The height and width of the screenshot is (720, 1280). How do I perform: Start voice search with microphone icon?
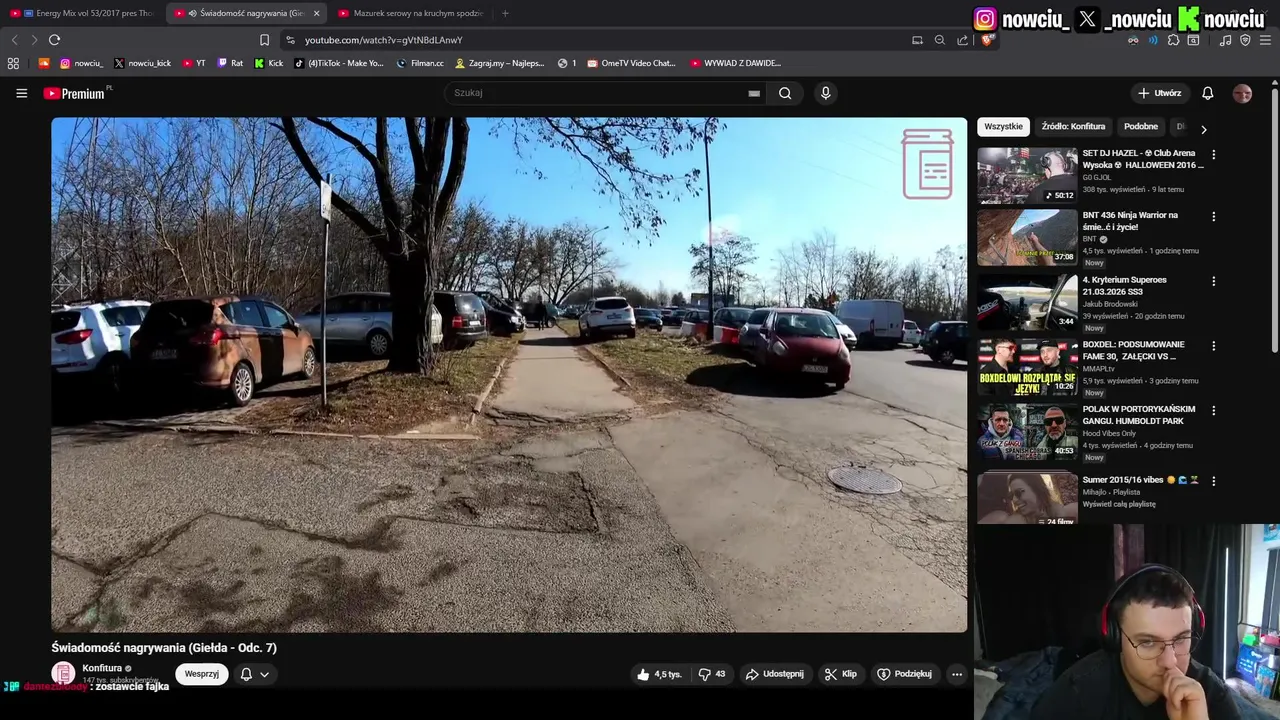click(x=825, y=93)
